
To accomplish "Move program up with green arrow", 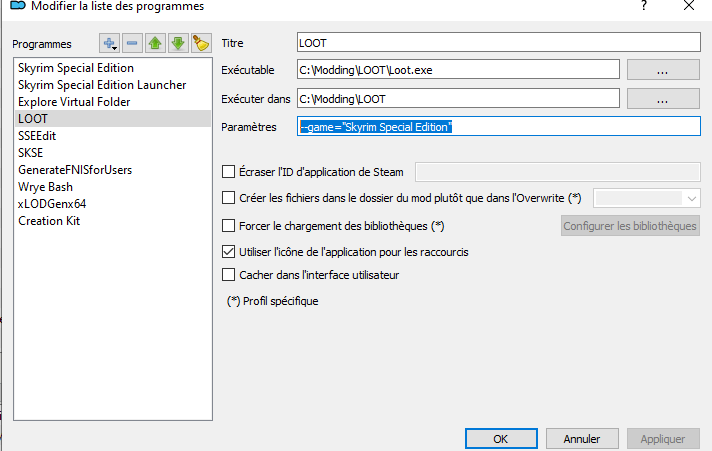I will (x=155, y=44).
